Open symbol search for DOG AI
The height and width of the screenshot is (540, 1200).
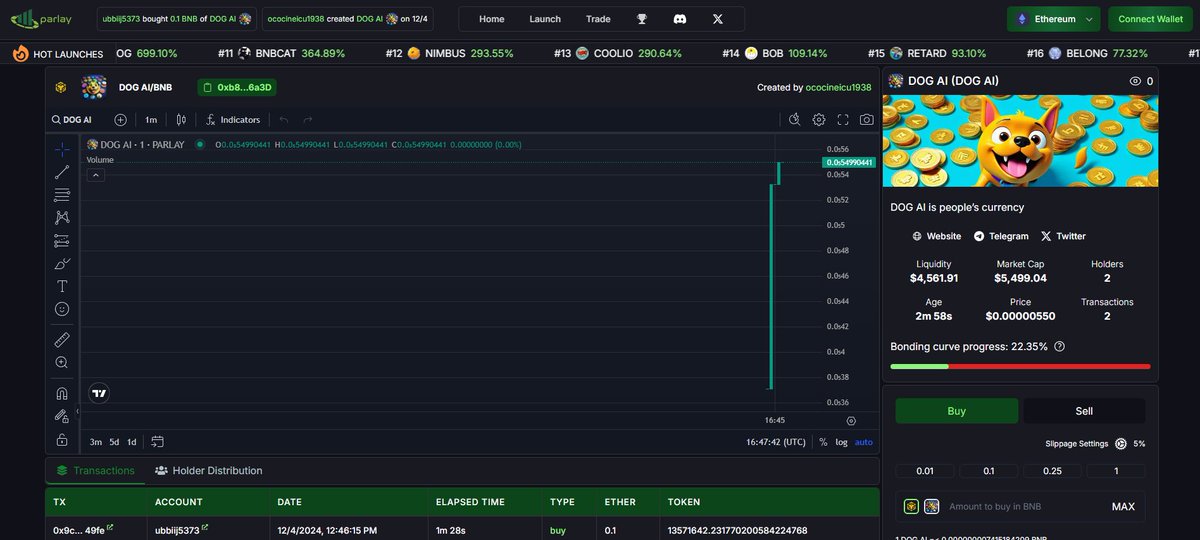coord(71,120)
